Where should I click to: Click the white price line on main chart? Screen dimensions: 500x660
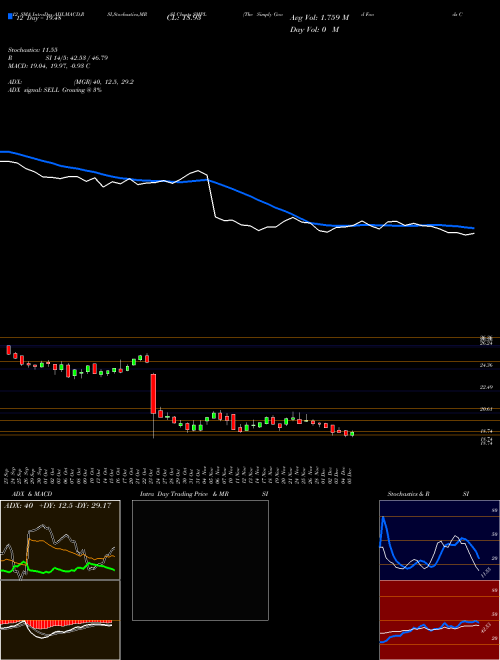212,198
